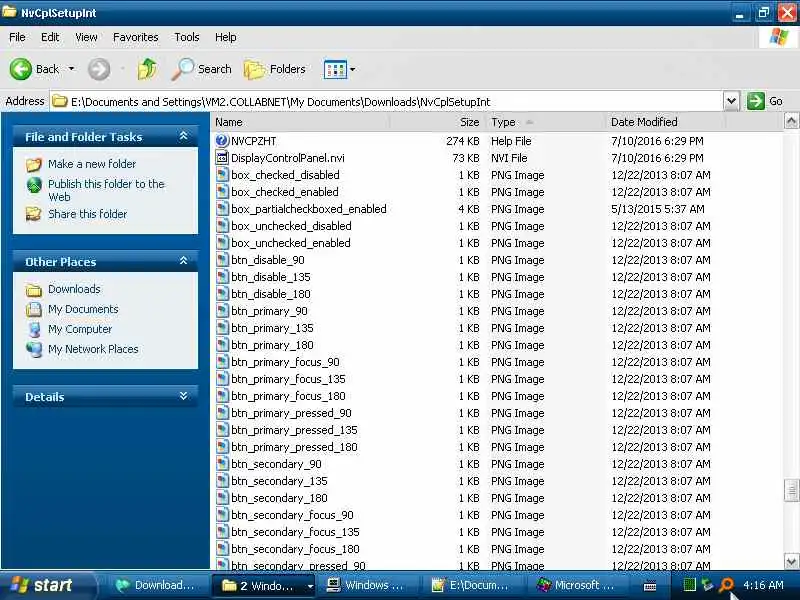Collapse the File and Folder Tasks panel

pyautogui.click(x=184, y=136)
